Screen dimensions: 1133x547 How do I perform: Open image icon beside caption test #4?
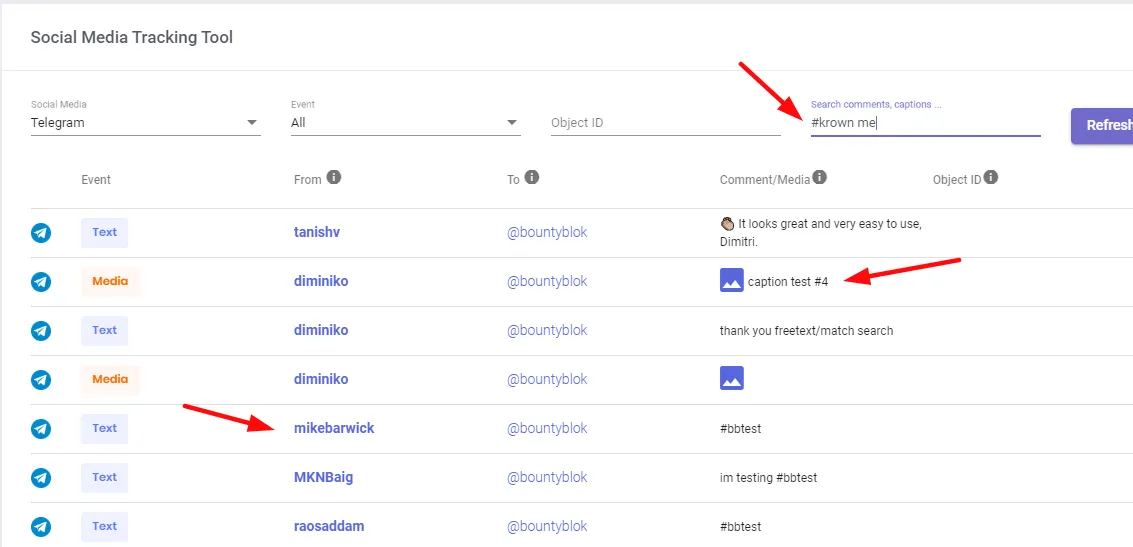tap(732, 280)
